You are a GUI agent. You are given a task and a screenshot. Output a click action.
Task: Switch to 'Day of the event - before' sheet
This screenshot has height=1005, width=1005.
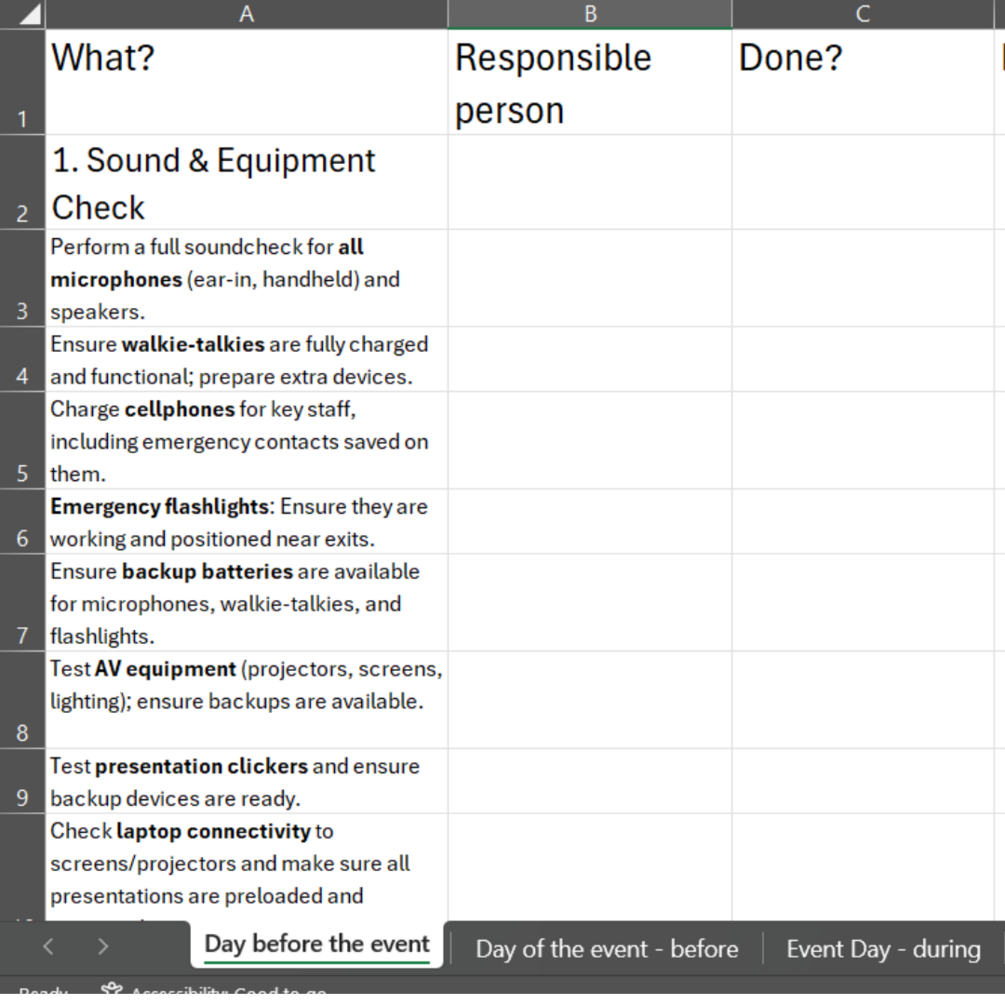pos(606,949)
